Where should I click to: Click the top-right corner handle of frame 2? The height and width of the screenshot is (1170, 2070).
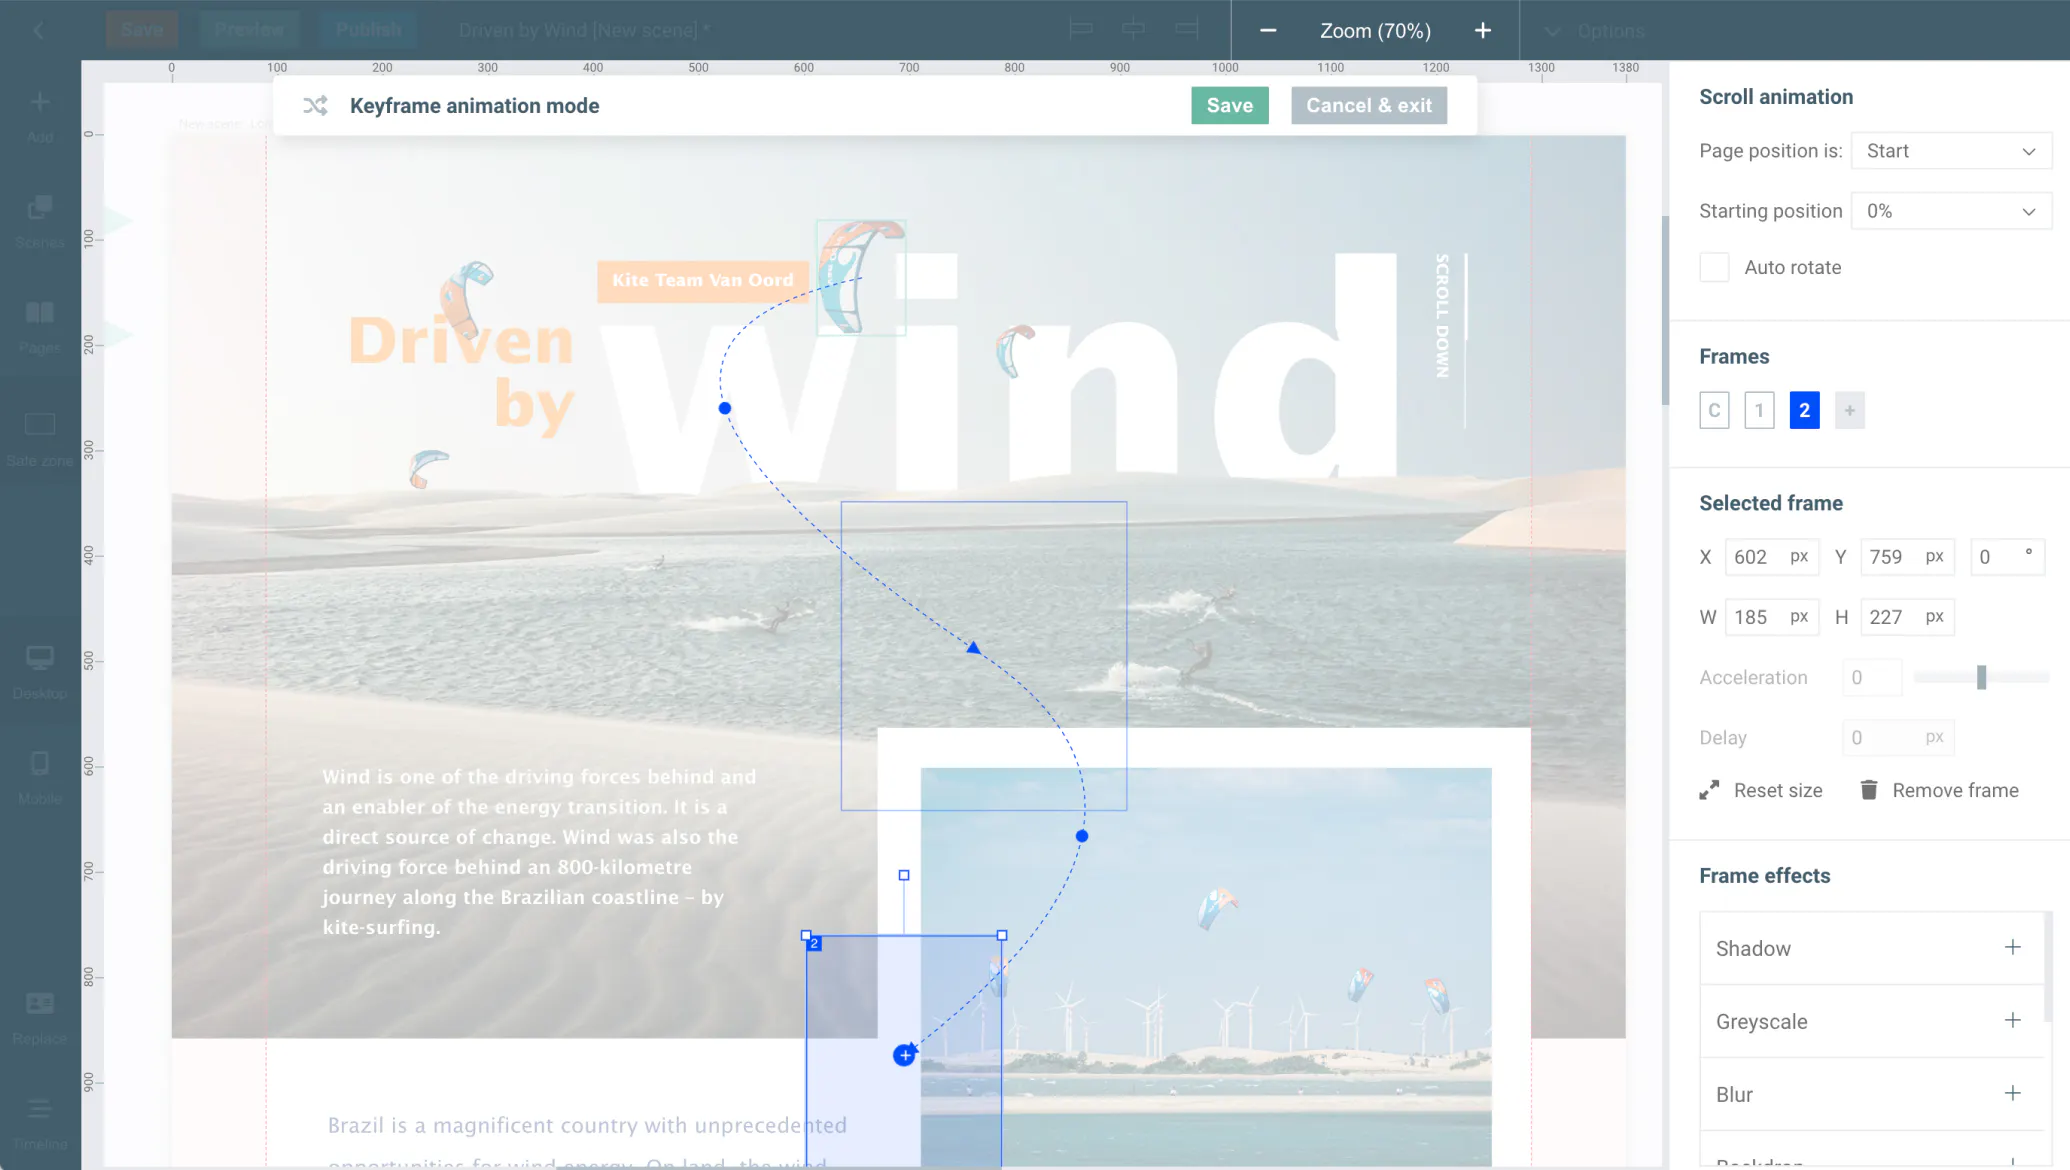(x=1002, y=936)
